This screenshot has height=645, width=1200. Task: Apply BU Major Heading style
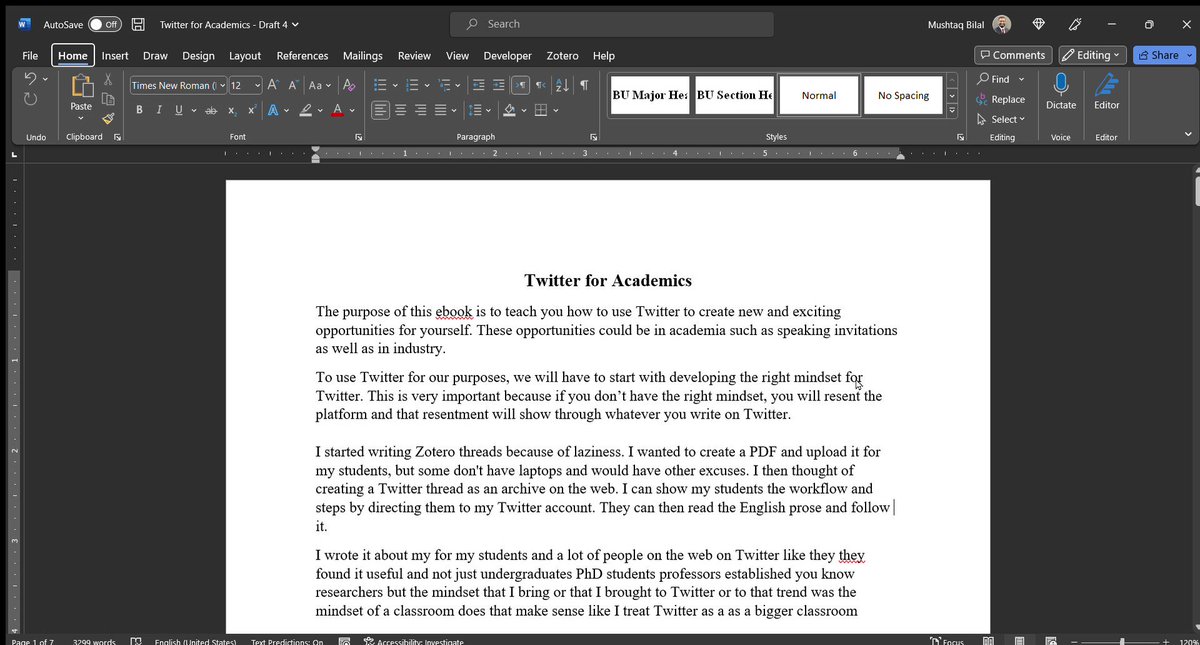[x=649, y=95]
